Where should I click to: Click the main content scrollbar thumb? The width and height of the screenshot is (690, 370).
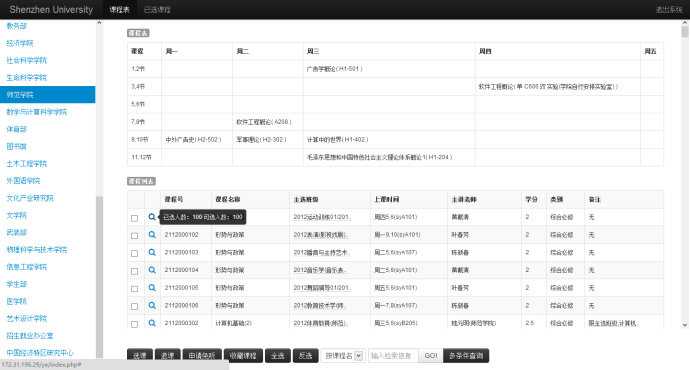point(684,32)
